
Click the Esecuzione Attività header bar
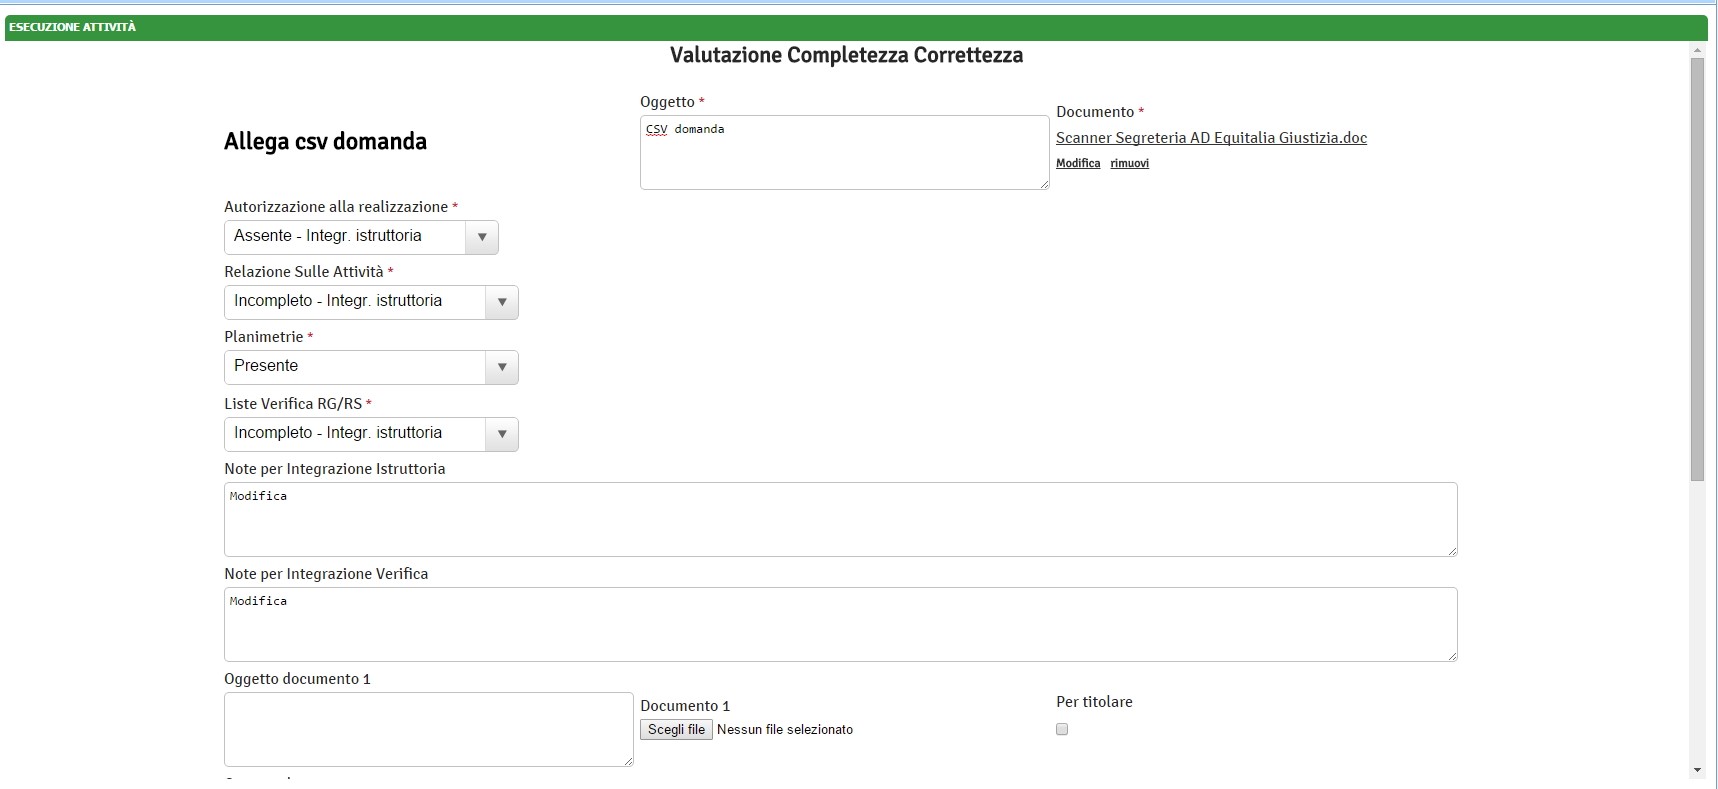[x=856, y=27]
